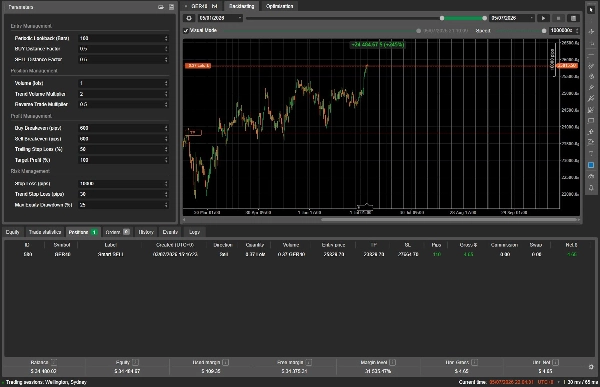Sort positions by Created column header
This screenshot has height=387, width=600.
tap(174, 245)
